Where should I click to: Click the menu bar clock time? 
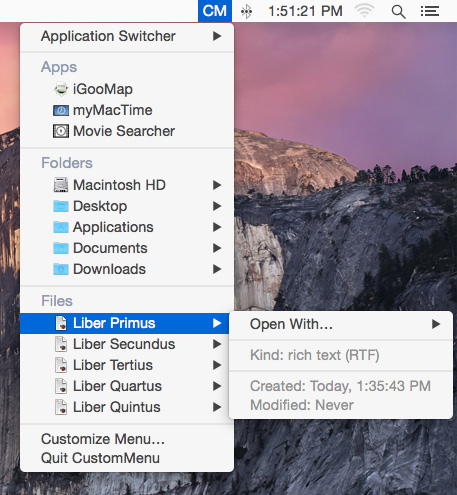305,11
